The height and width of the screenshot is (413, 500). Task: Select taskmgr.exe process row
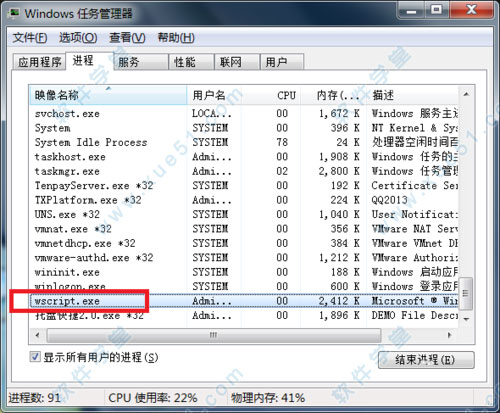click(x=244, y=171)
